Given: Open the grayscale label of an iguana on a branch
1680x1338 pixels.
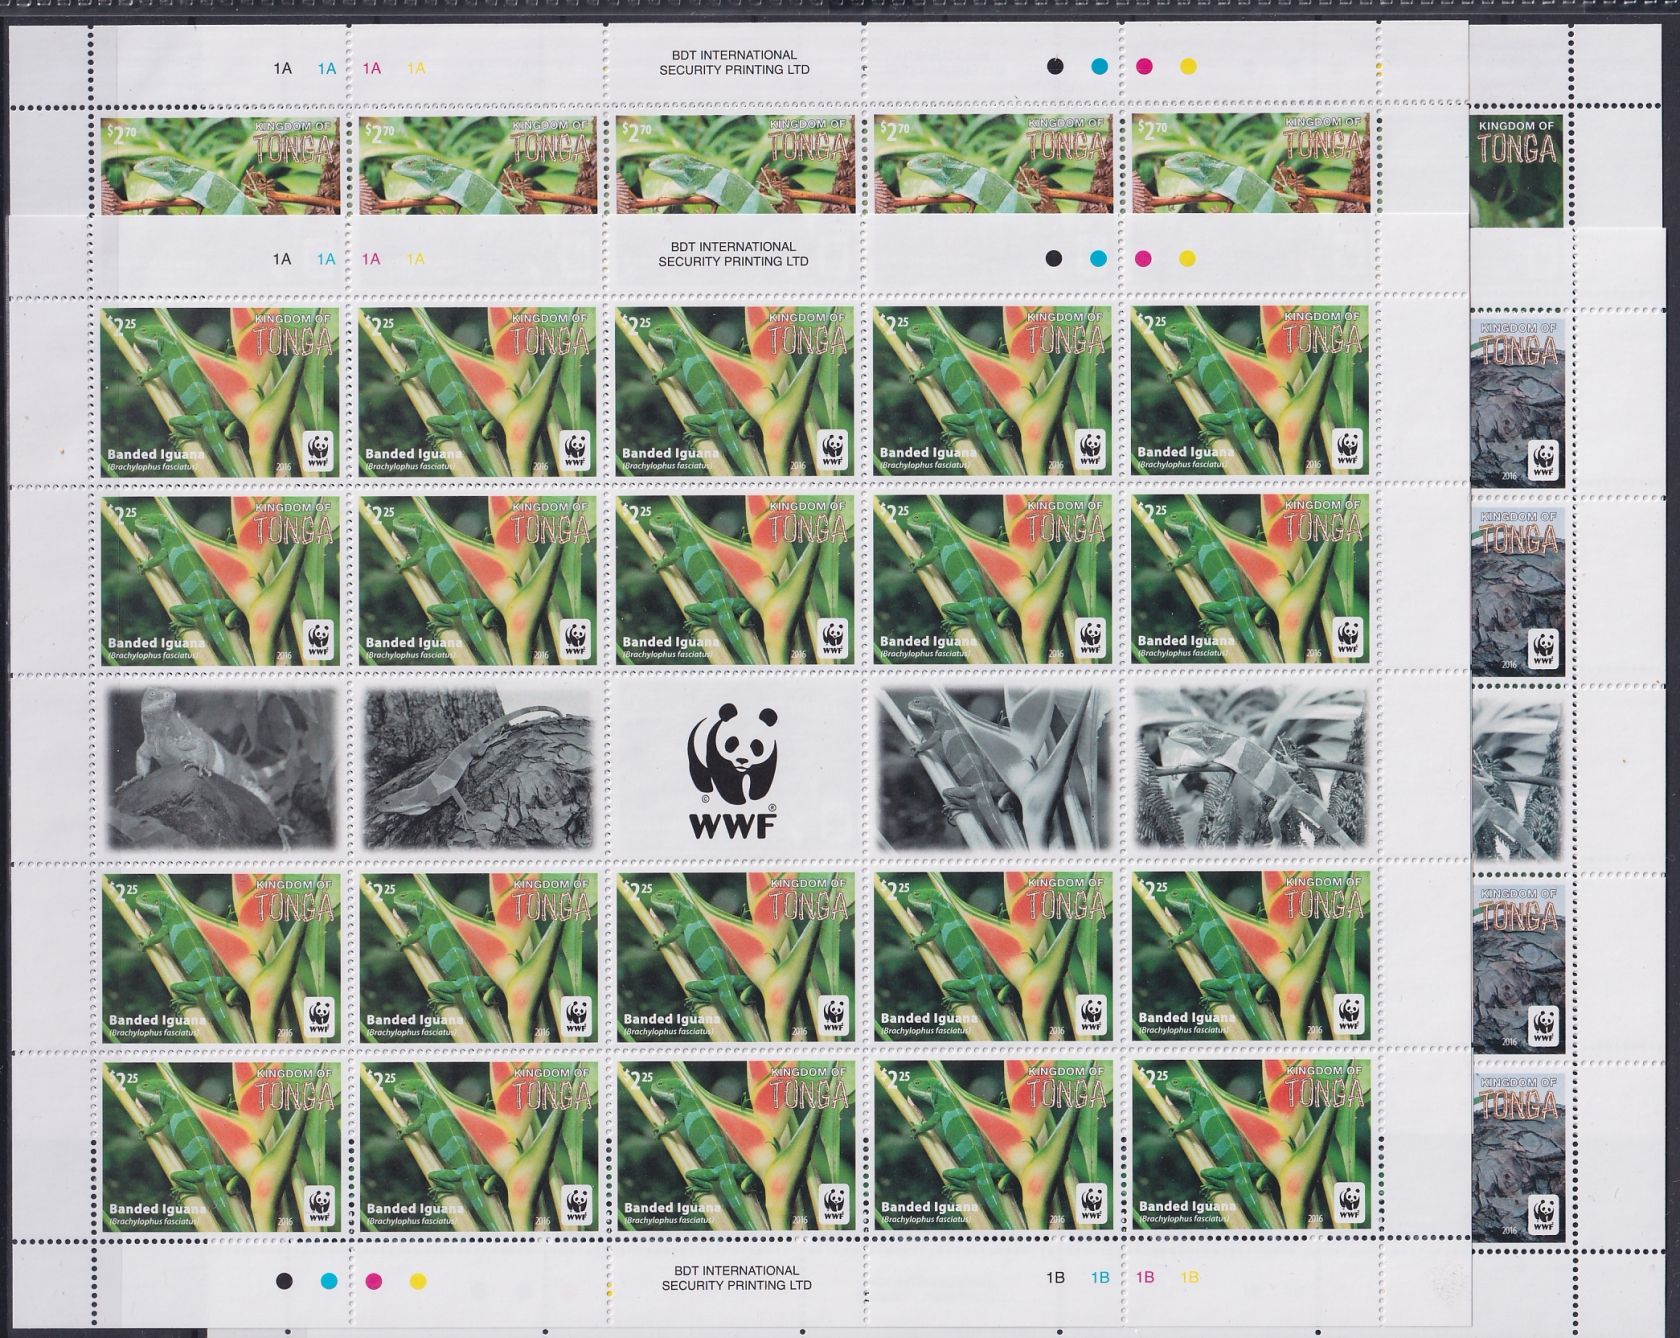Looking at the screenshot, I should click(x=1251, y=768).
